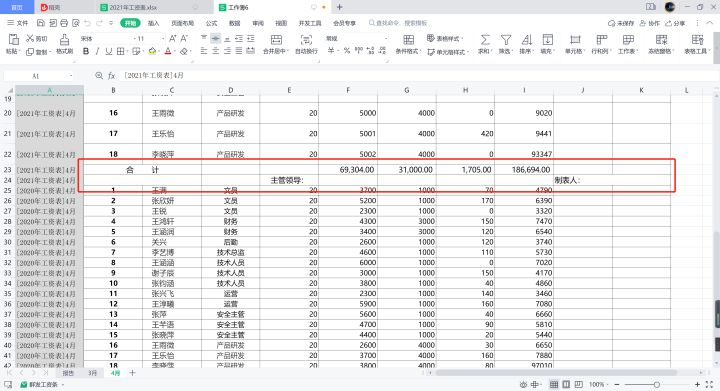Click the Print icon in quick toolbar

pyautogui.click(x=64, y=23)
